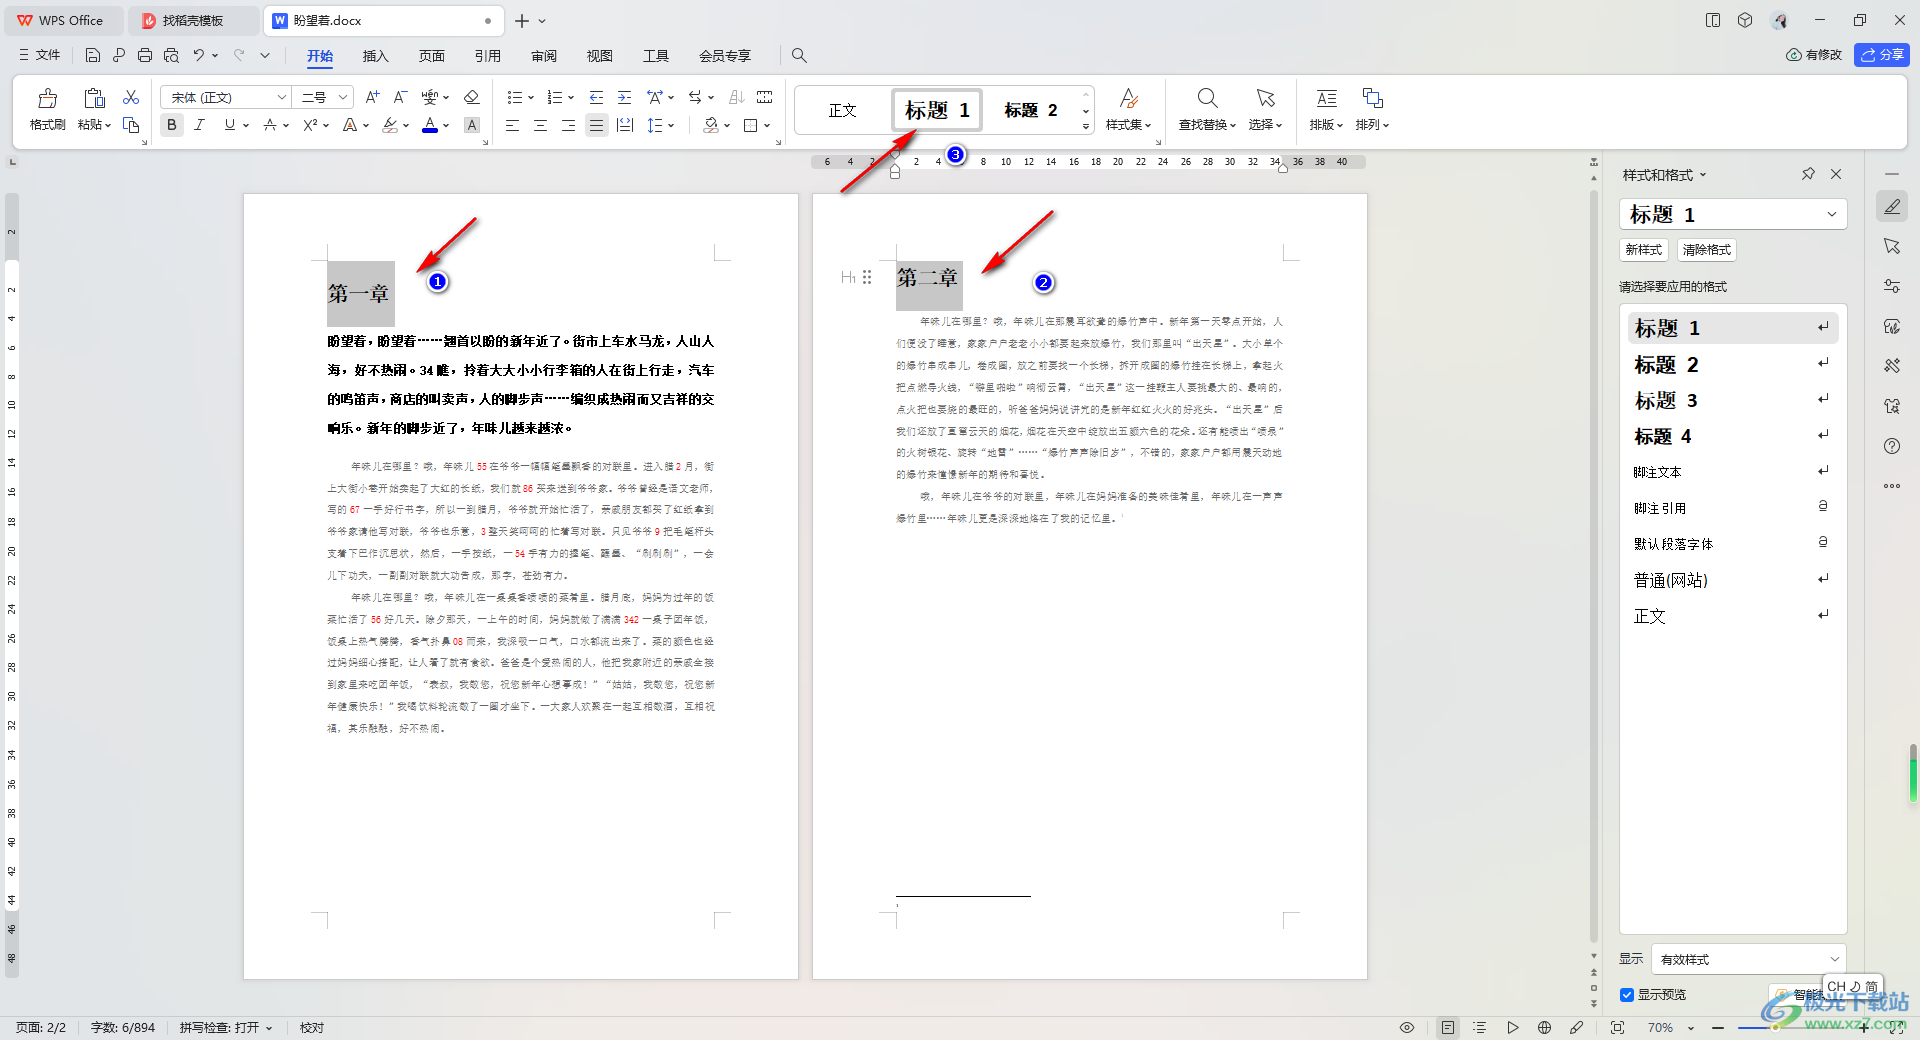Toggle Underline formatting

[x=230, y=125]
